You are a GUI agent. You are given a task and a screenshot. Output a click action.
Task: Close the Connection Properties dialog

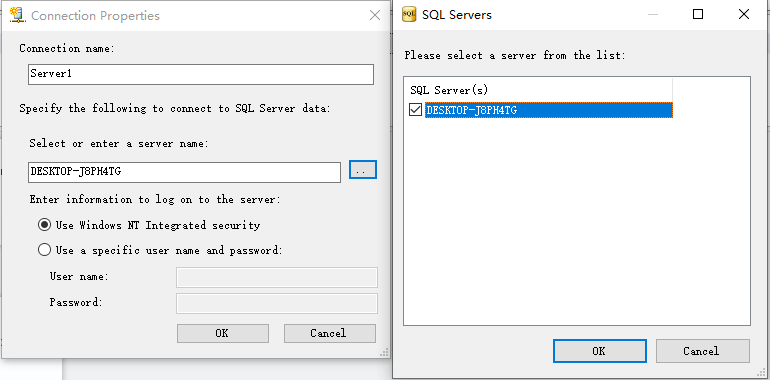(x=375, y=15)
